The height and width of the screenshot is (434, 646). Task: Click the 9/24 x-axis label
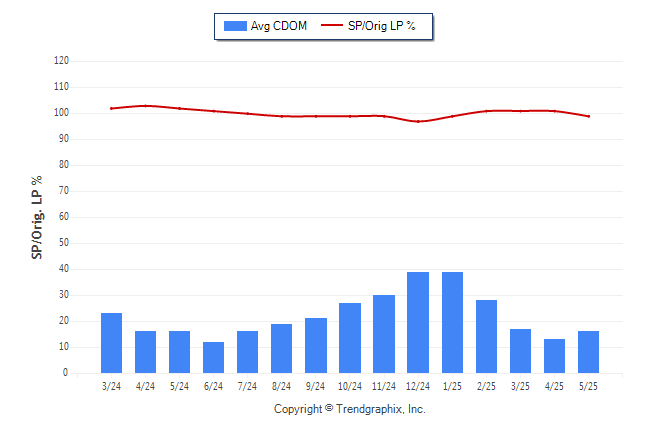pyautogui.click(x=316, y=386)
